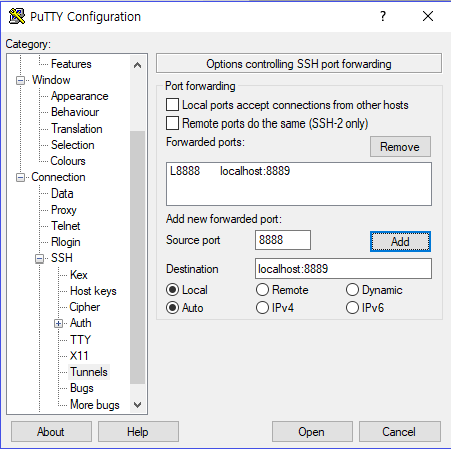Select the IPv6 radio button
The width and height of the screenshot is (451, 449).
coord(352,307)
